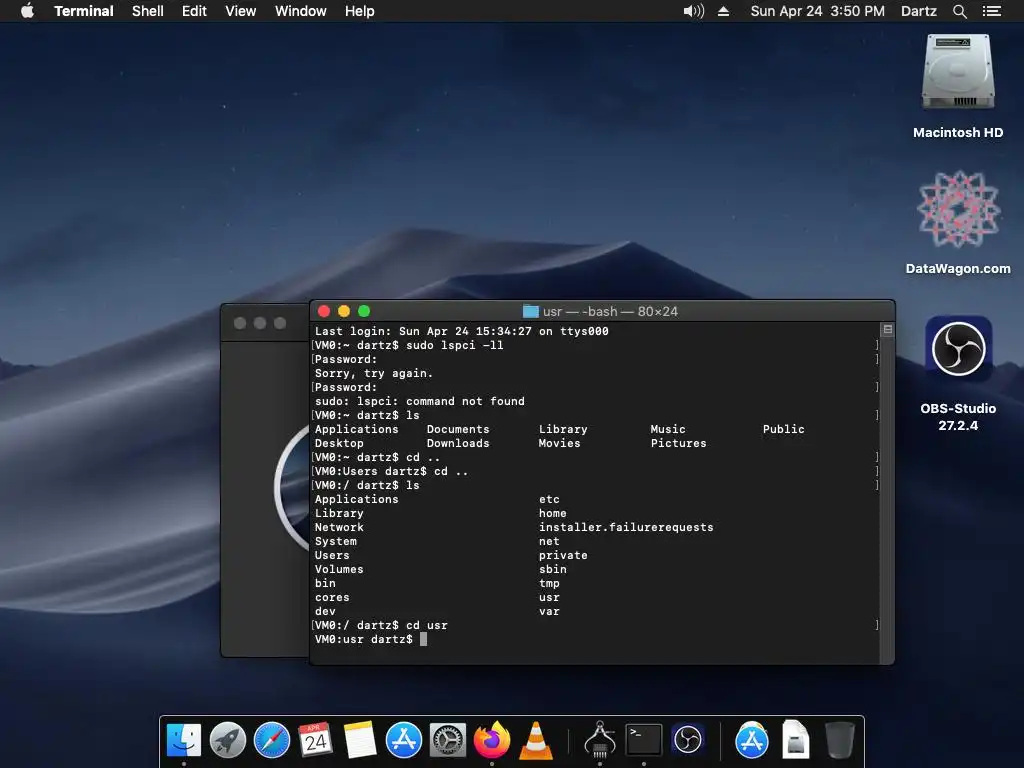This screenshot has width=1024, height=768.
Task: Launch Firefox from the Dock
Action: click(x=492, y=741)
